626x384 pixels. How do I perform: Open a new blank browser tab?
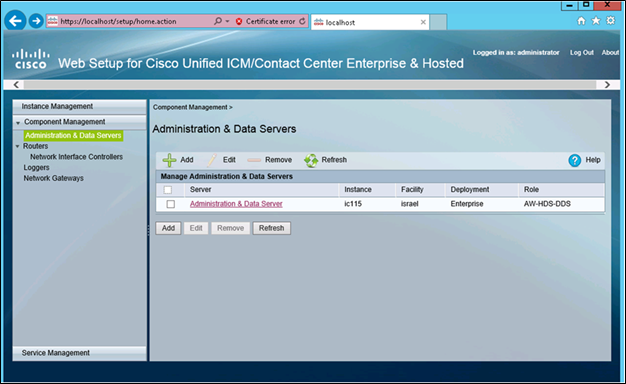438,22
